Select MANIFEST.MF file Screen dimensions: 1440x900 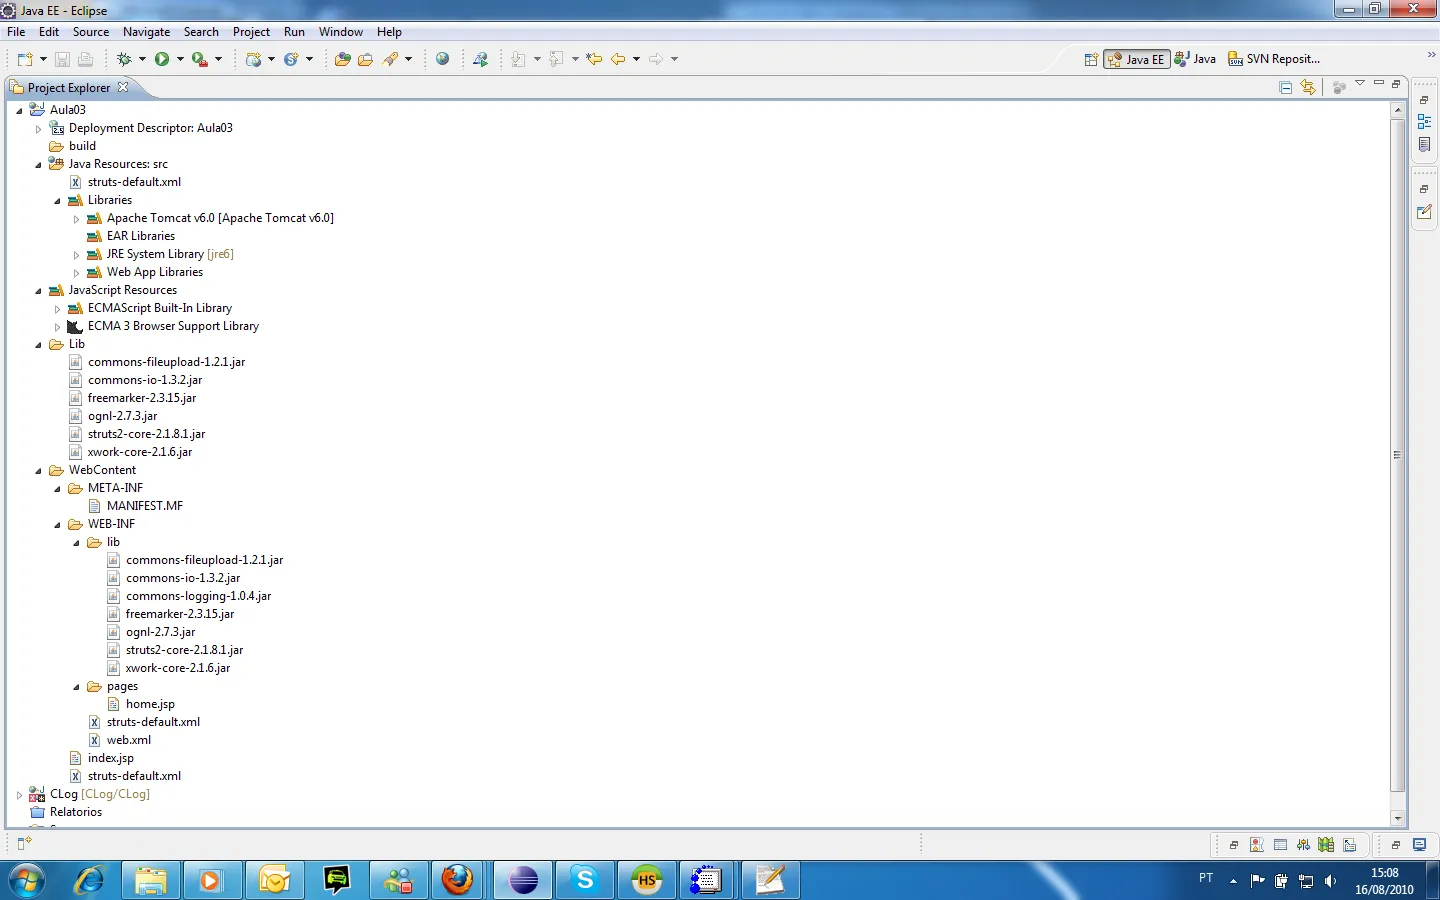click(x=145, y=506)
